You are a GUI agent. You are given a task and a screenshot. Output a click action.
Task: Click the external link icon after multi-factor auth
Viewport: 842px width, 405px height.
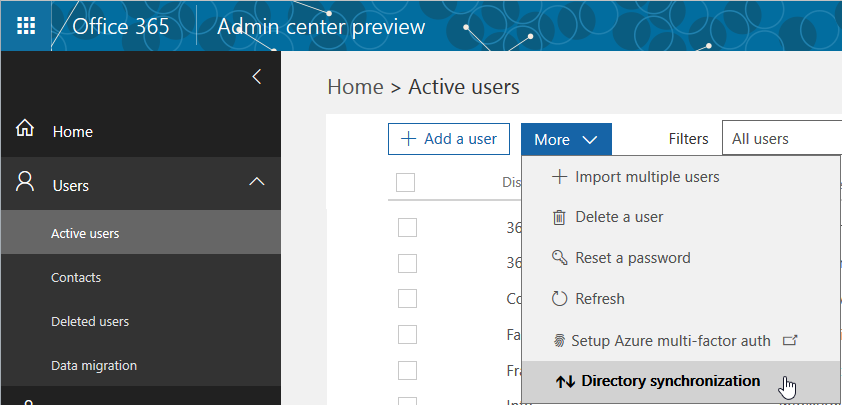tap(790, 340)
